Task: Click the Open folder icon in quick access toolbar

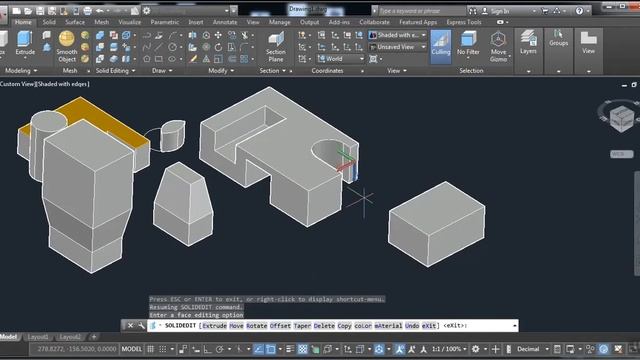Action: point(28,11)
